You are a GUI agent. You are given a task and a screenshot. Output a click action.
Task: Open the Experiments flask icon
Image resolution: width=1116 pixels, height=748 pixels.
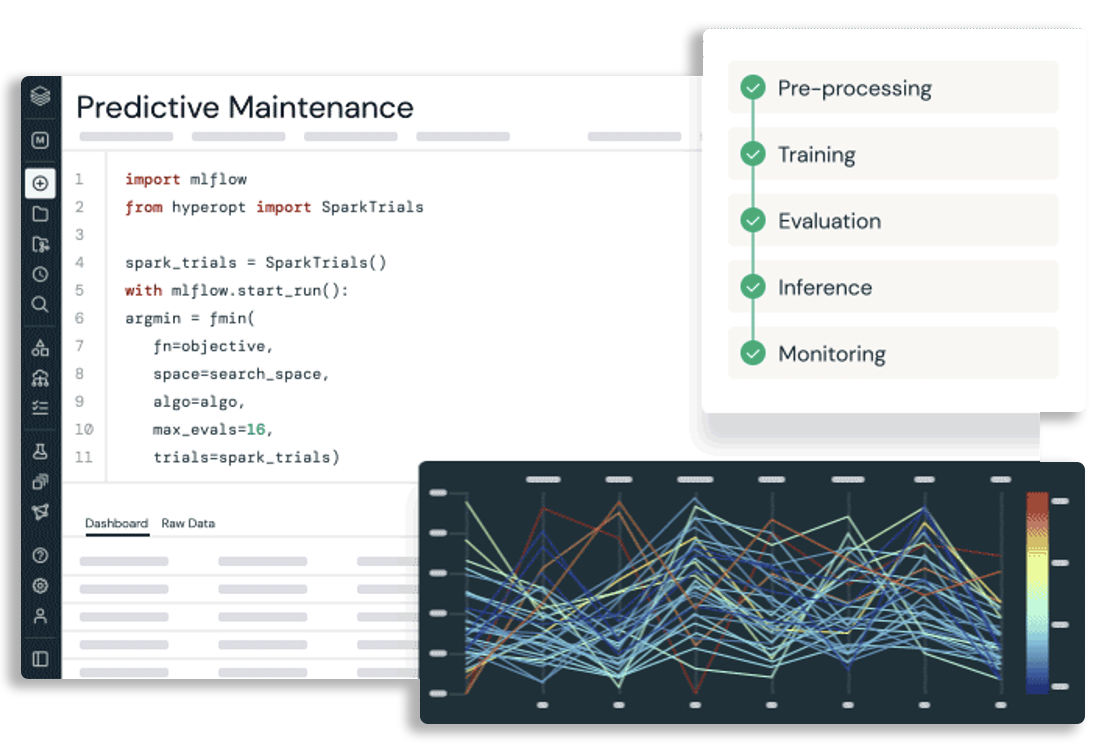(41, 451)
